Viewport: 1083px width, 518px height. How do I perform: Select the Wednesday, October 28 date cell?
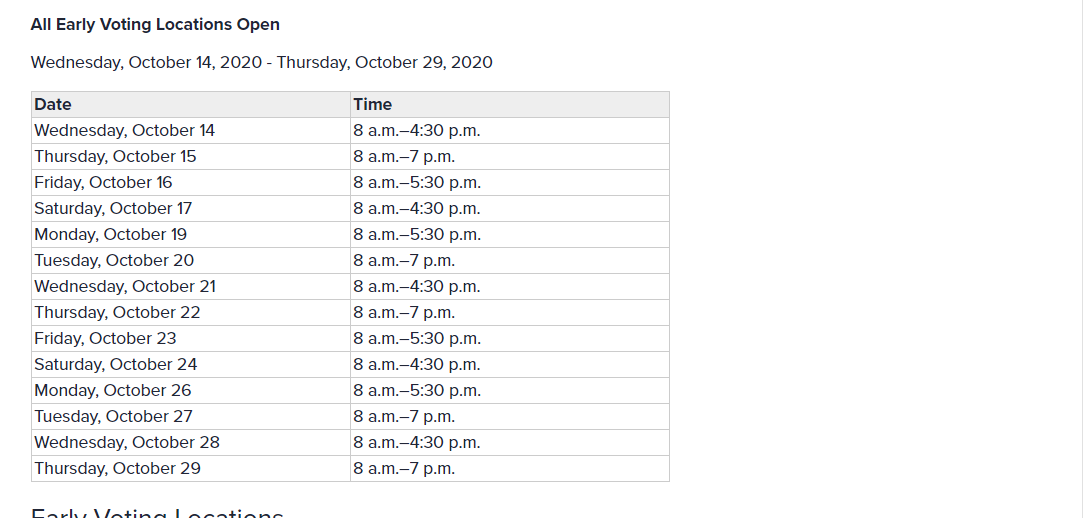tap(191, 443)
